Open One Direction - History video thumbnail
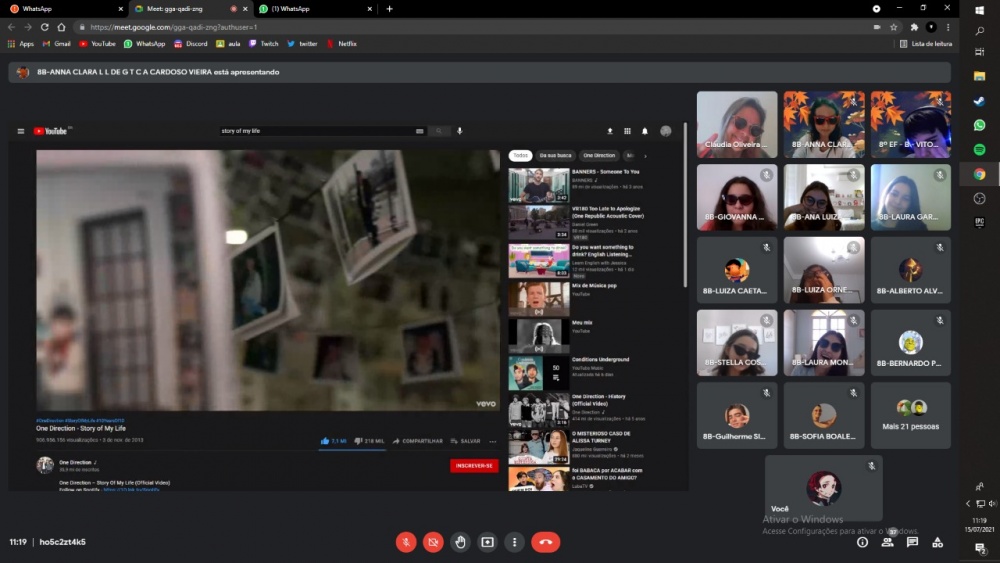 pos(539,409)
